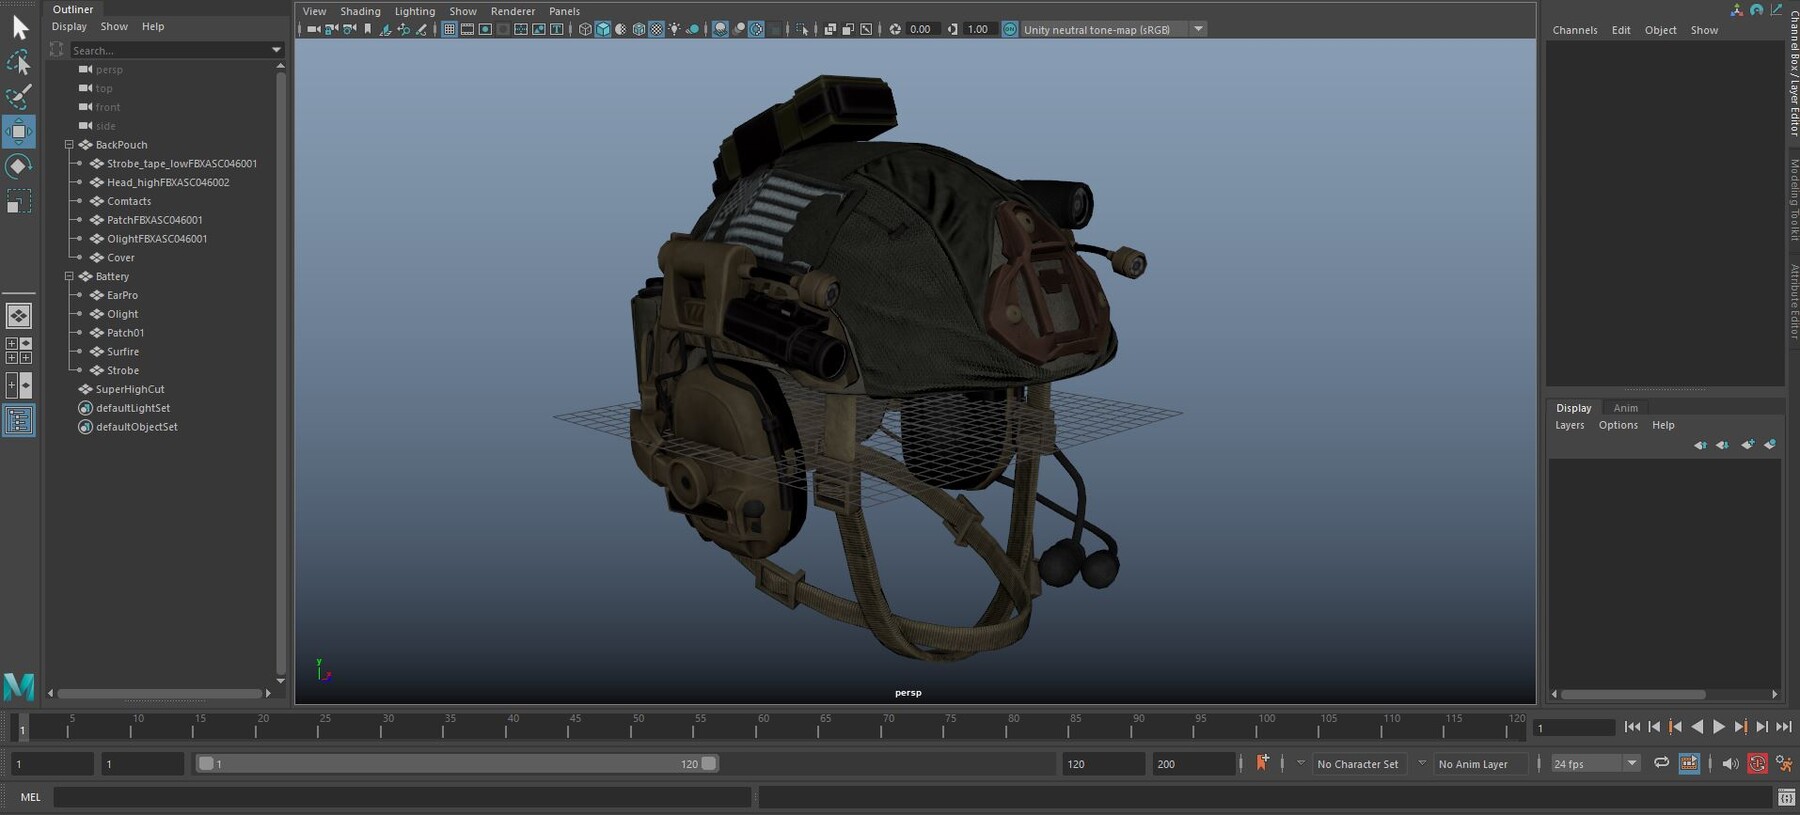This screenshot has width=1800, height=815.
Task: Click the range slider bar
Action: 457,763
